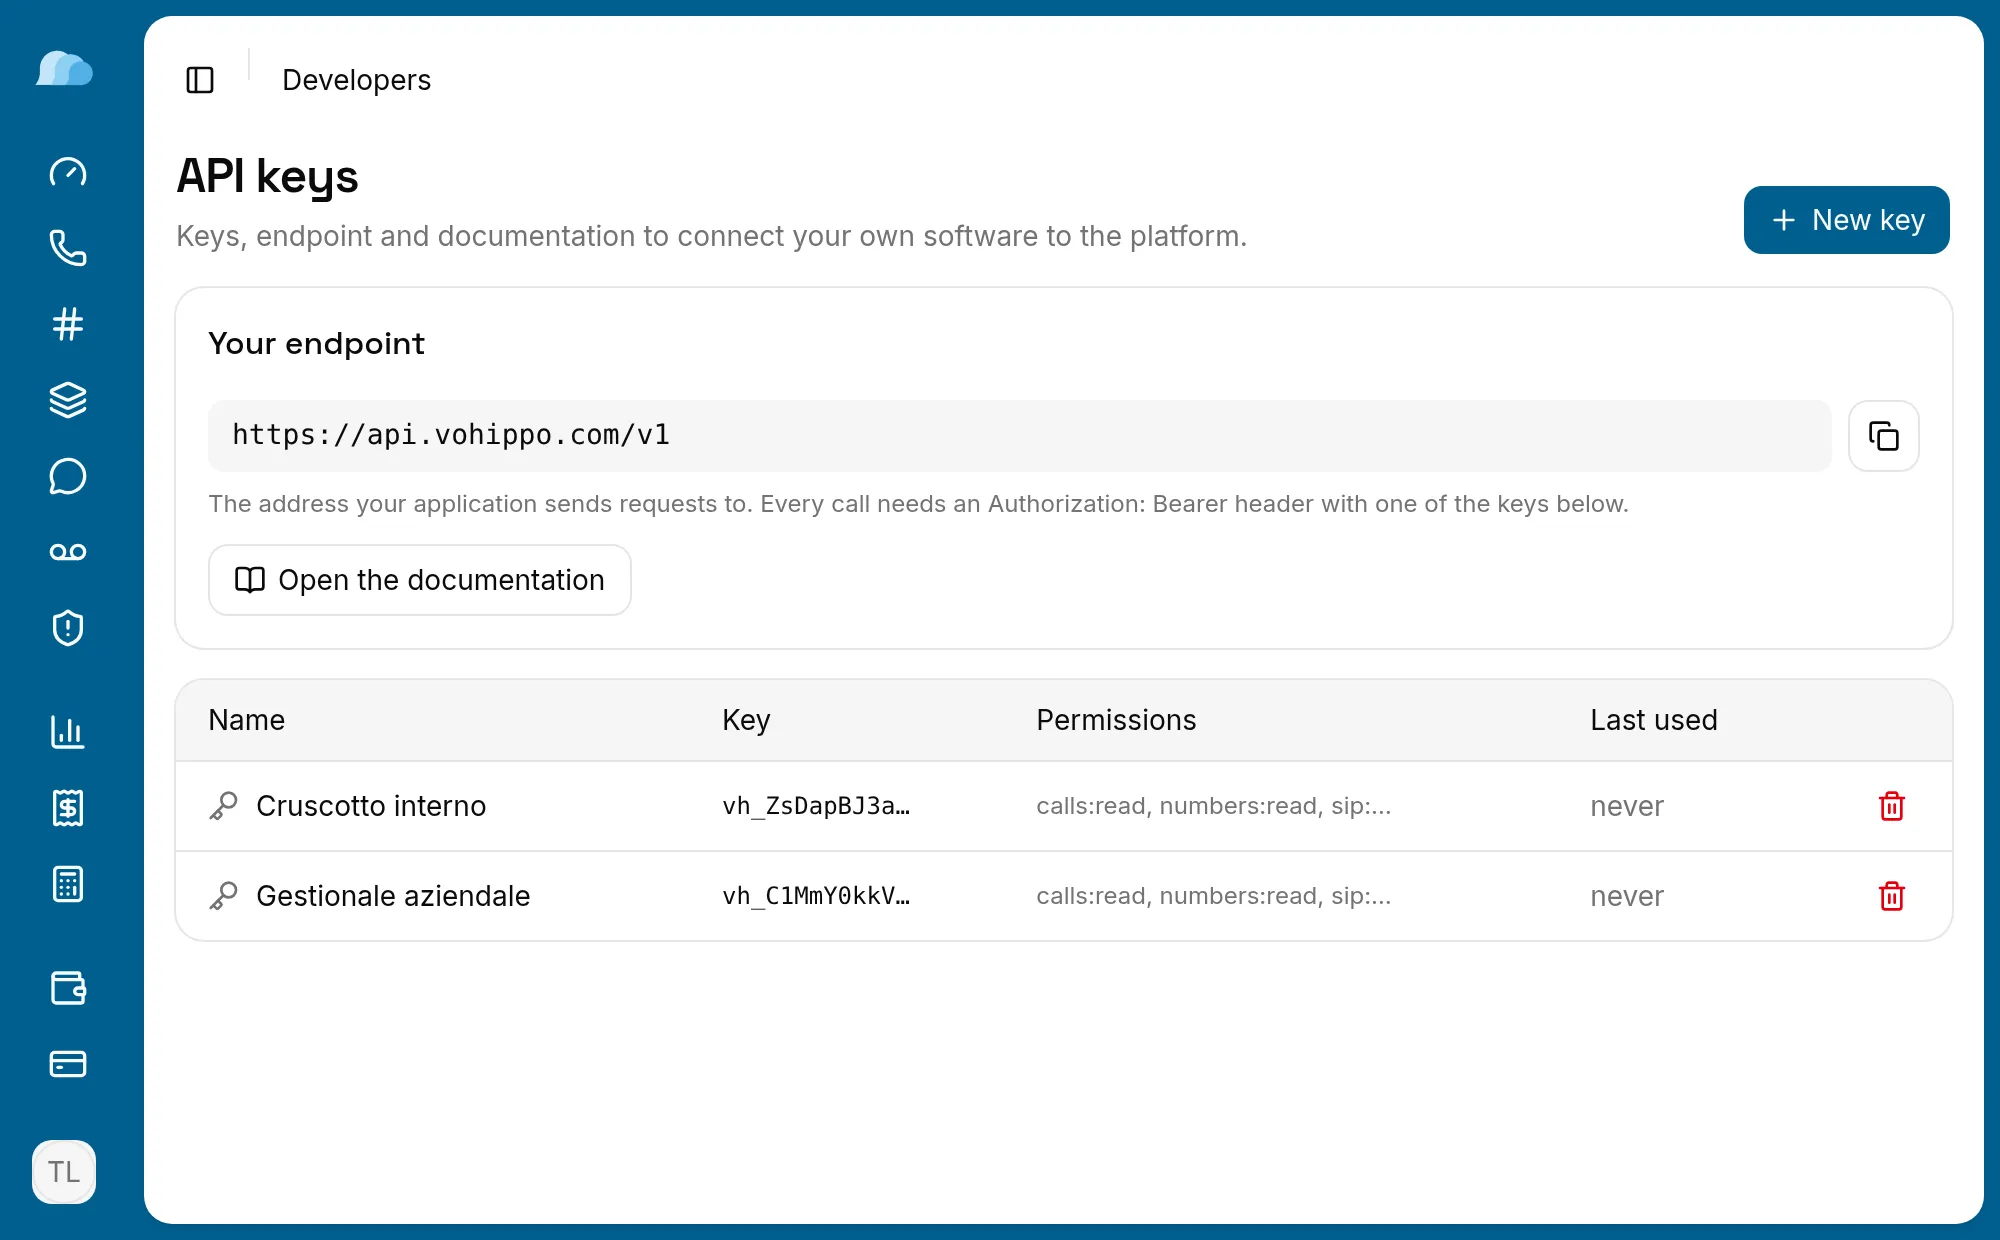The width and height of the screenshot is (2000, 1240).
Task: Click the Key column header
Action: pyautogui.click(x=746, y=720)
